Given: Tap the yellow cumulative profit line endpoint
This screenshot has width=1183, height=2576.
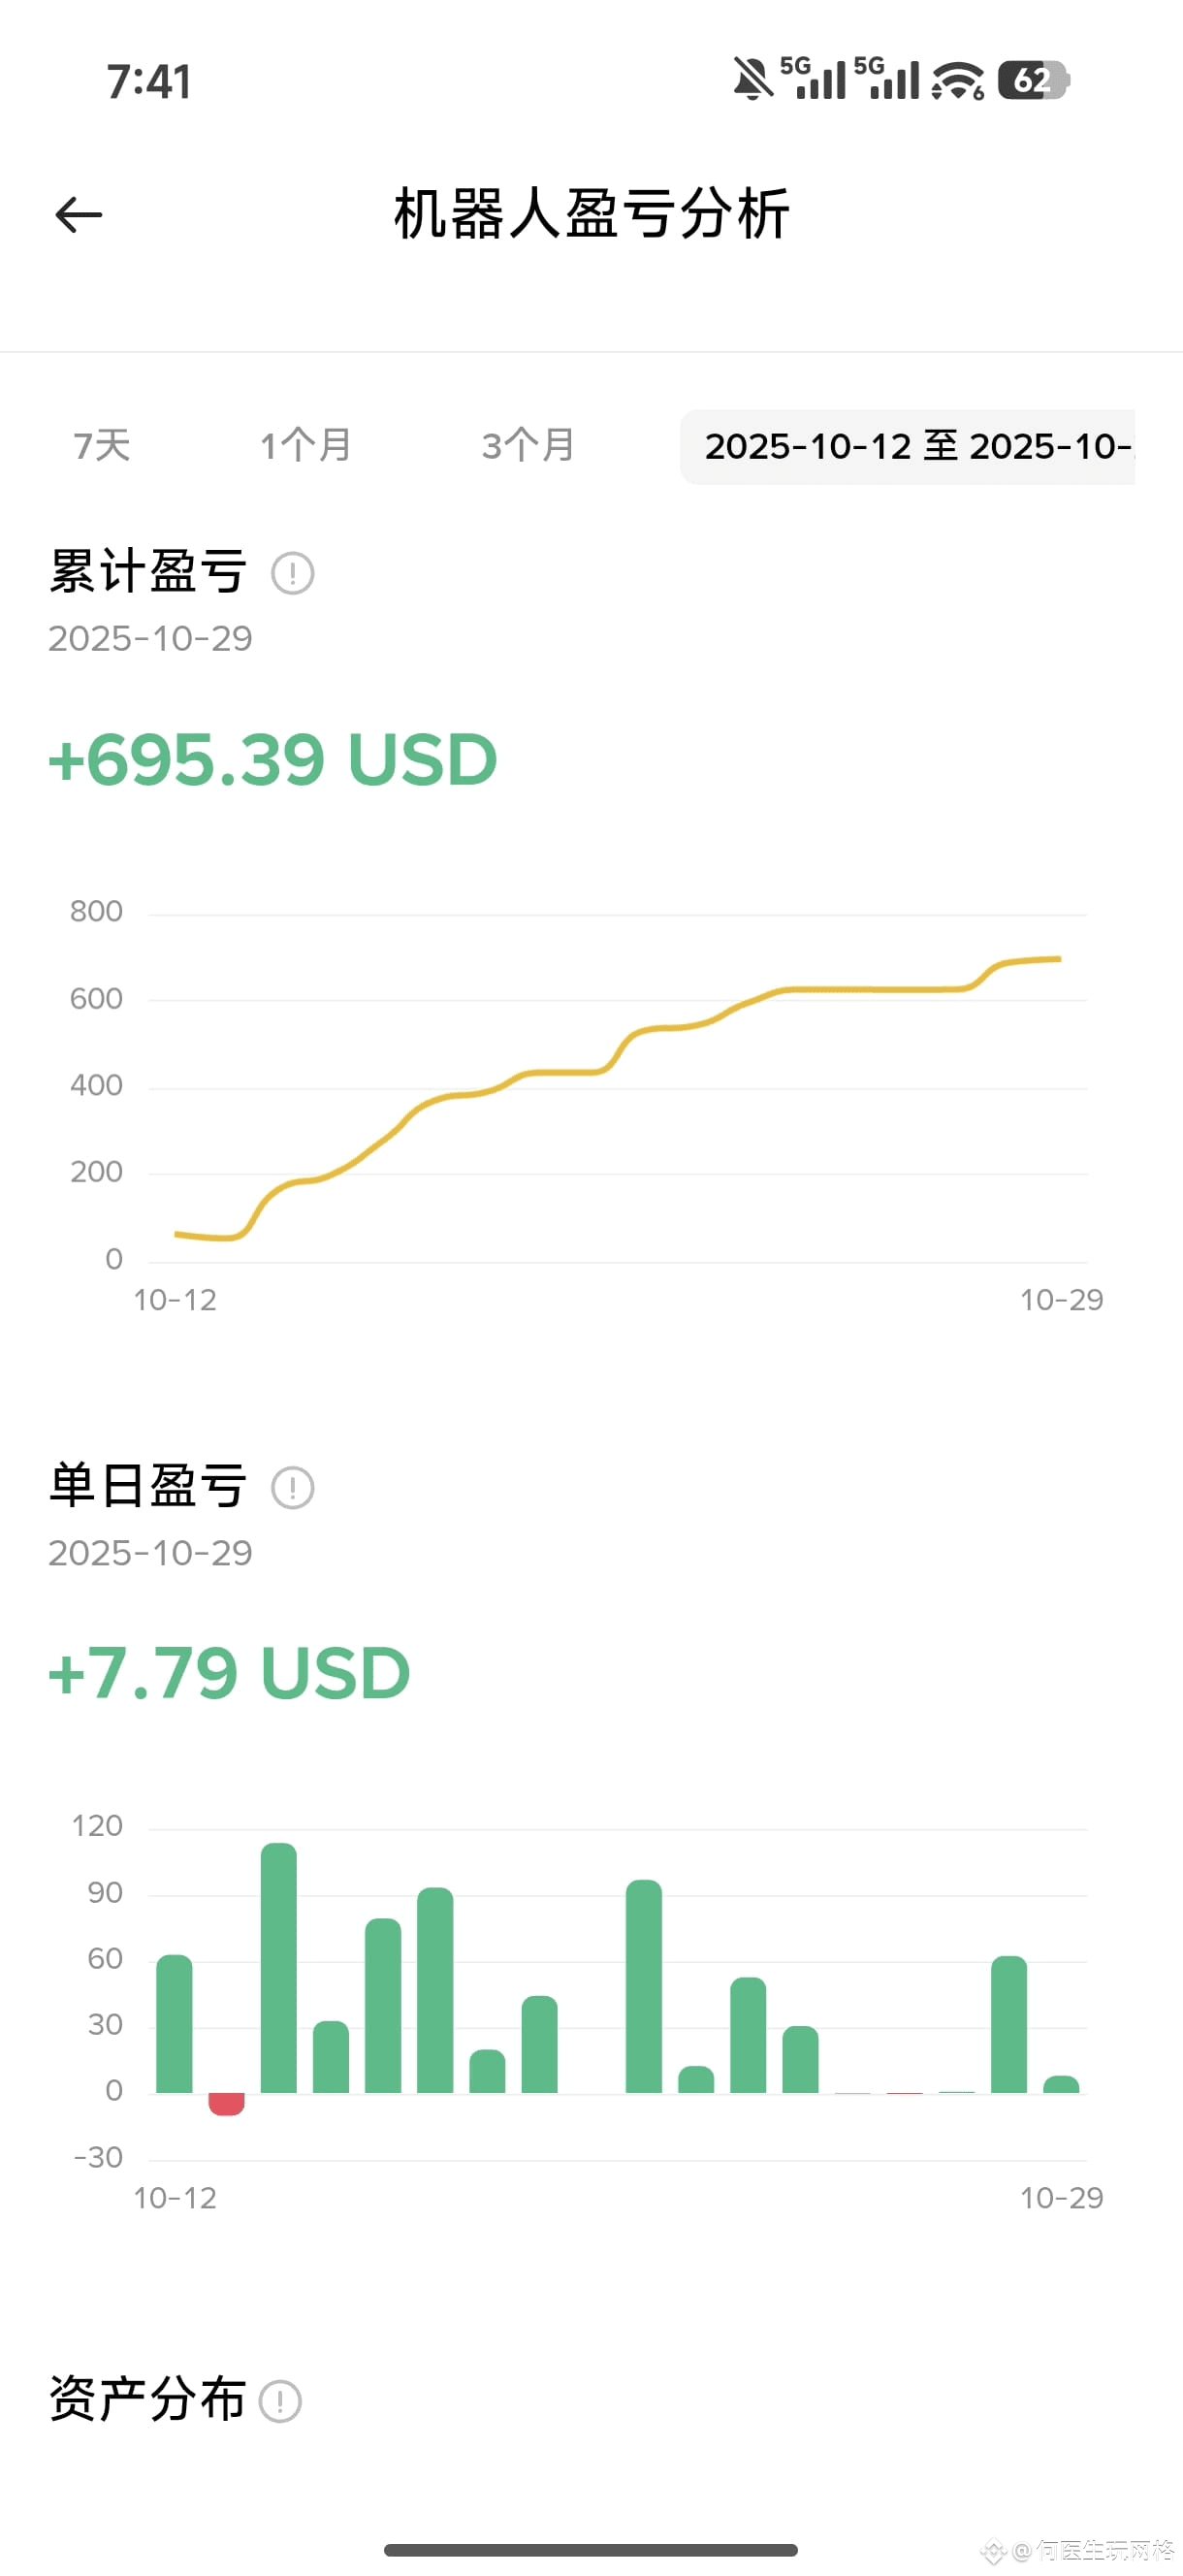Looking at the screenshot, I should click(1059, 959).
